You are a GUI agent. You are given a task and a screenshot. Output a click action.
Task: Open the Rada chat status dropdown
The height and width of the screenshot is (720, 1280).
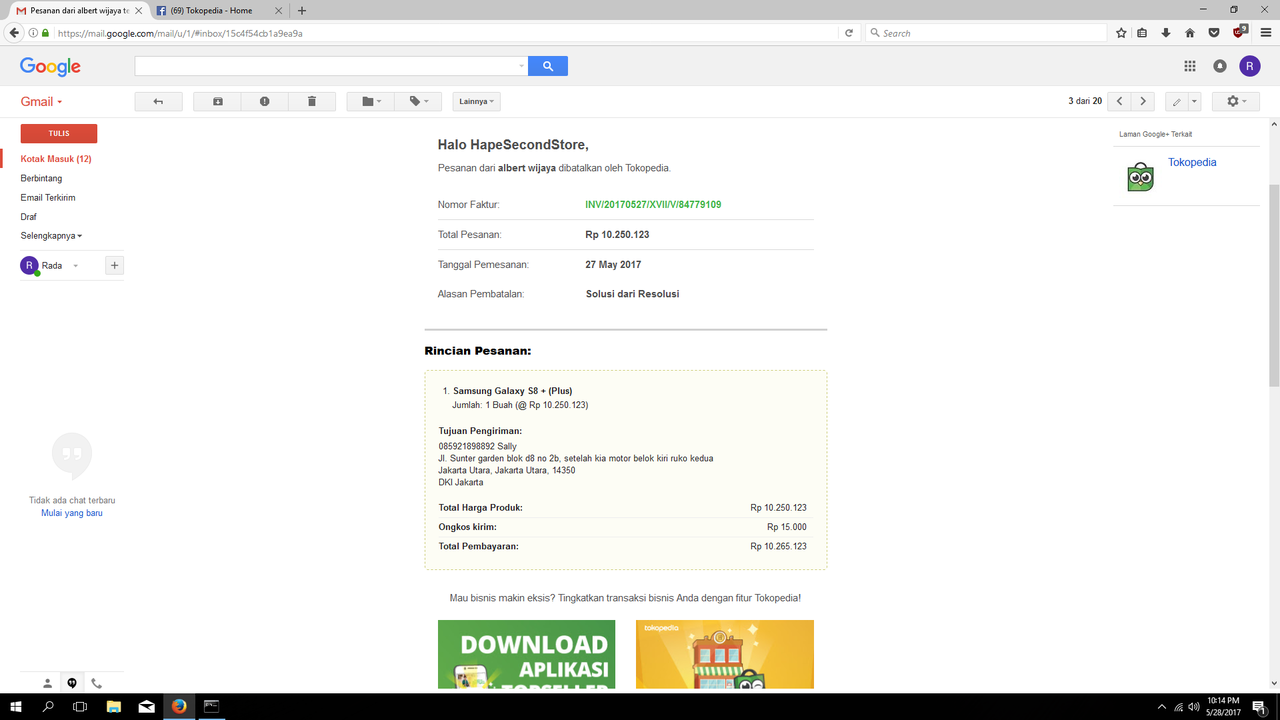click(75, 266)
